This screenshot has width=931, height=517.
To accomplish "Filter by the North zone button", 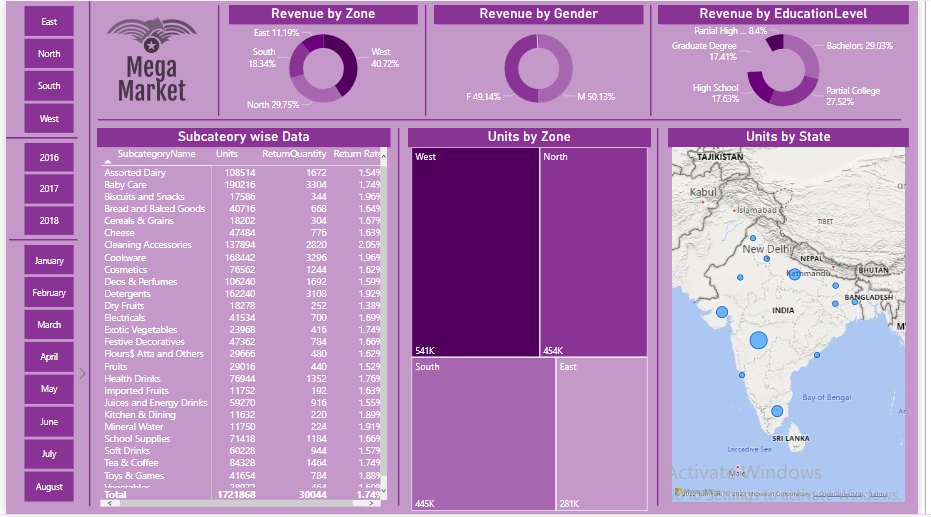I will click(x=49, y=54).
